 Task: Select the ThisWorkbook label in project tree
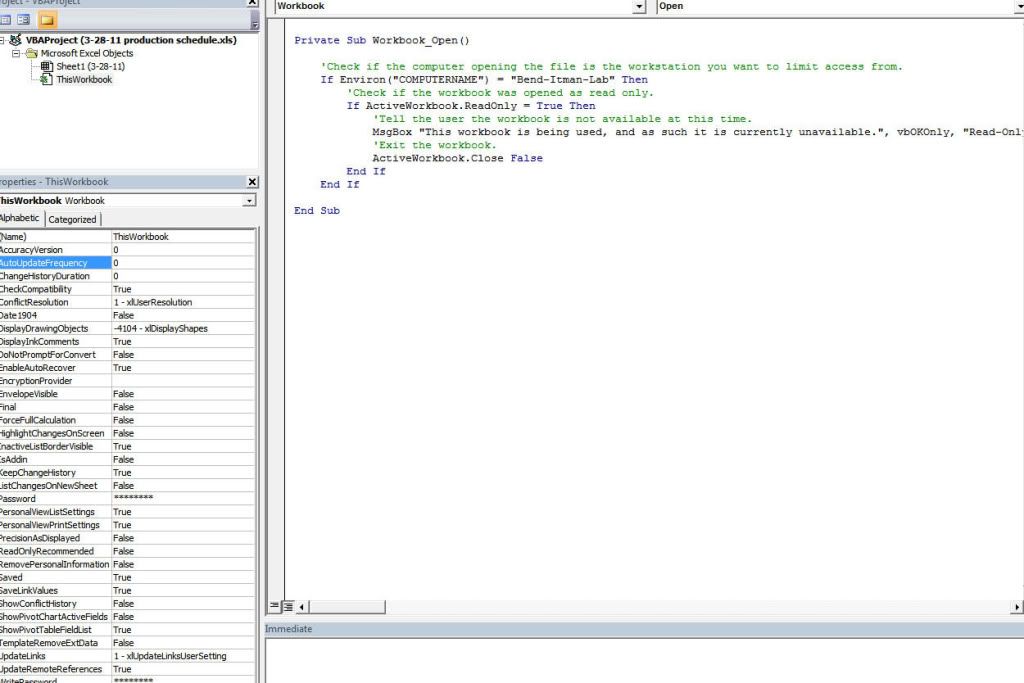pyautogui.click(x=84, y=80)
